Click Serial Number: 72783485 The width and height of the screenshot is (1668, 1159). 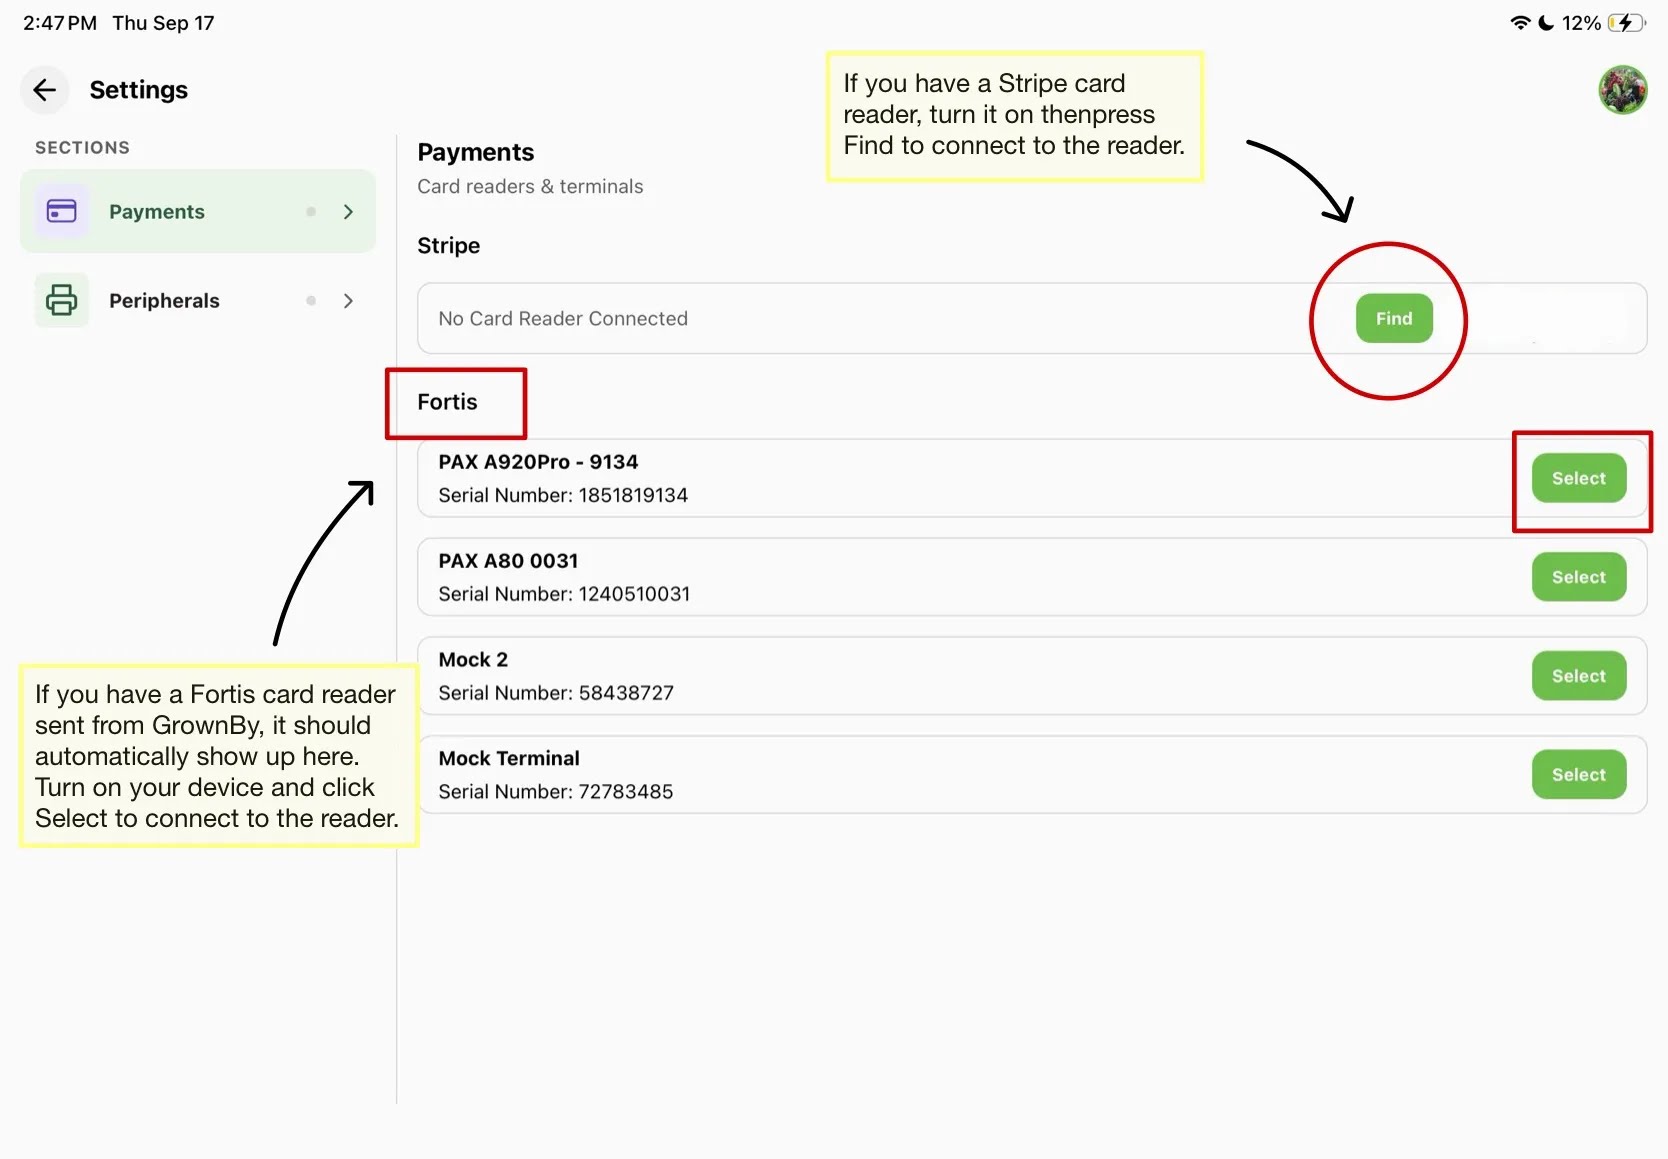[x=556, y=792]
